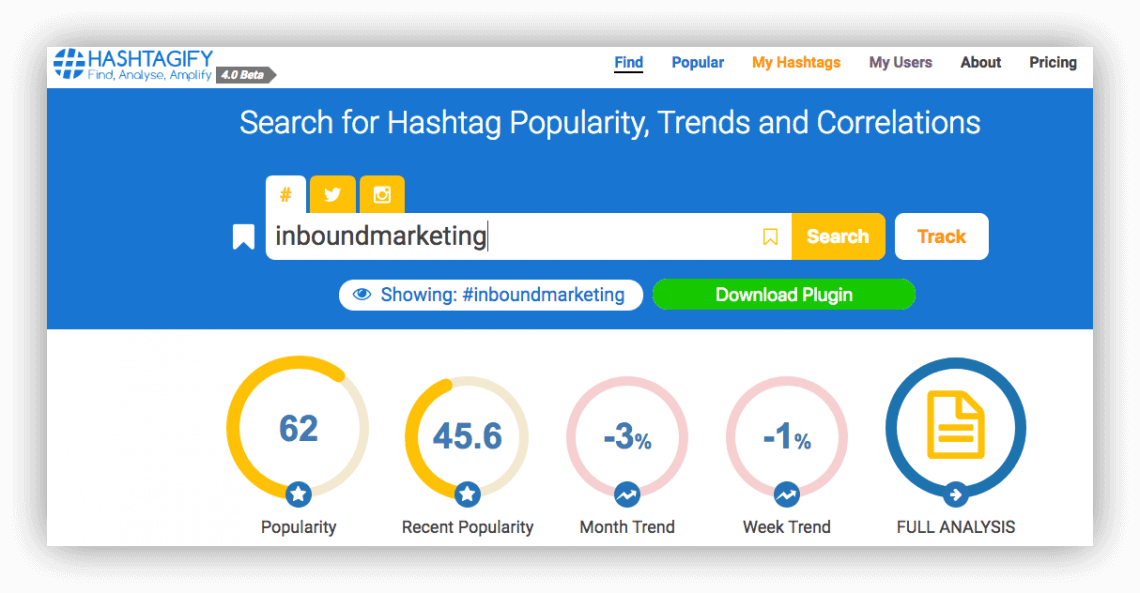
Task: Select the Instagram source icon
Action: tap(381, 194)
